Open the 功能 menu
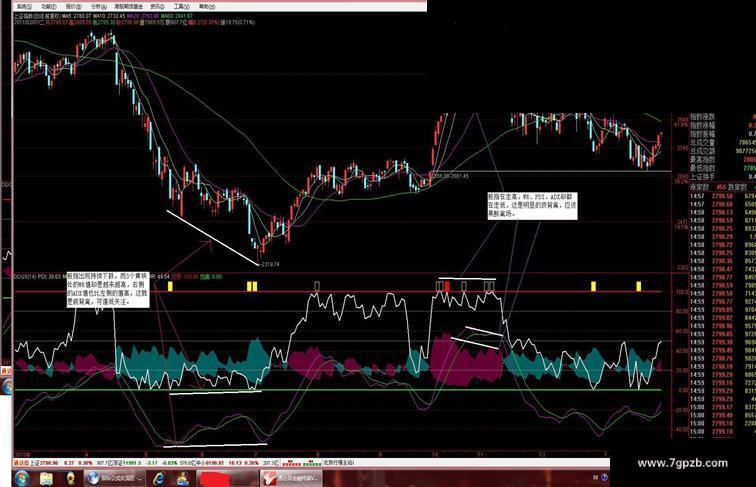This screenshot has width=756, height=487. [x=48, y=7]
